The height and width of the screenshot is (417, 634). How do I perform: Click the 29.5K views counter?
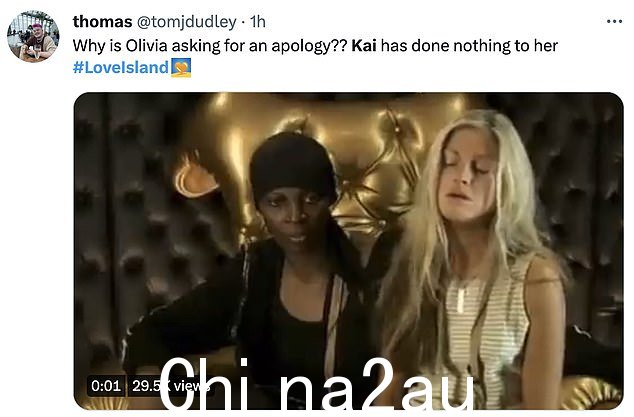point(170,386)
